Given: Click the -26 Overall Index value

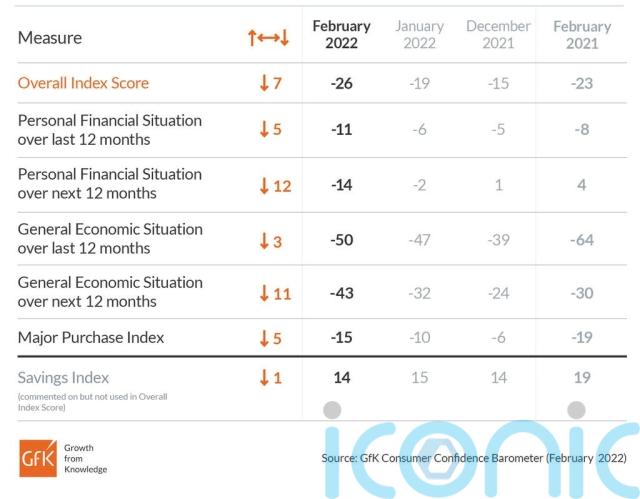Looking at the screenshot, I should click(342, 83).
